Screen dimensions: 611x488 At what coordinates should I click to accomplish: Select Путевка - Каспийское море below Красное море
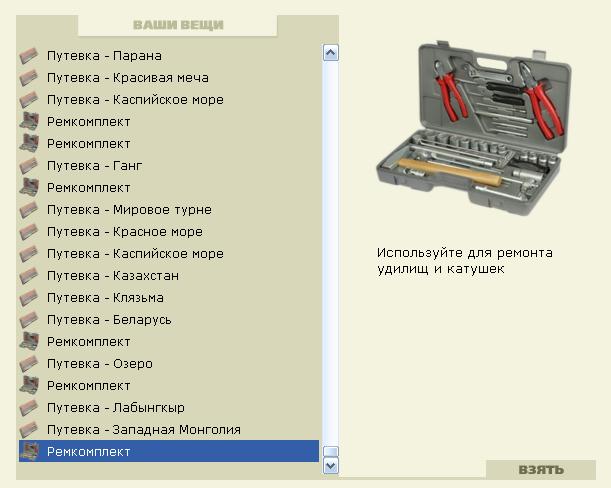[x=135, y=254]
